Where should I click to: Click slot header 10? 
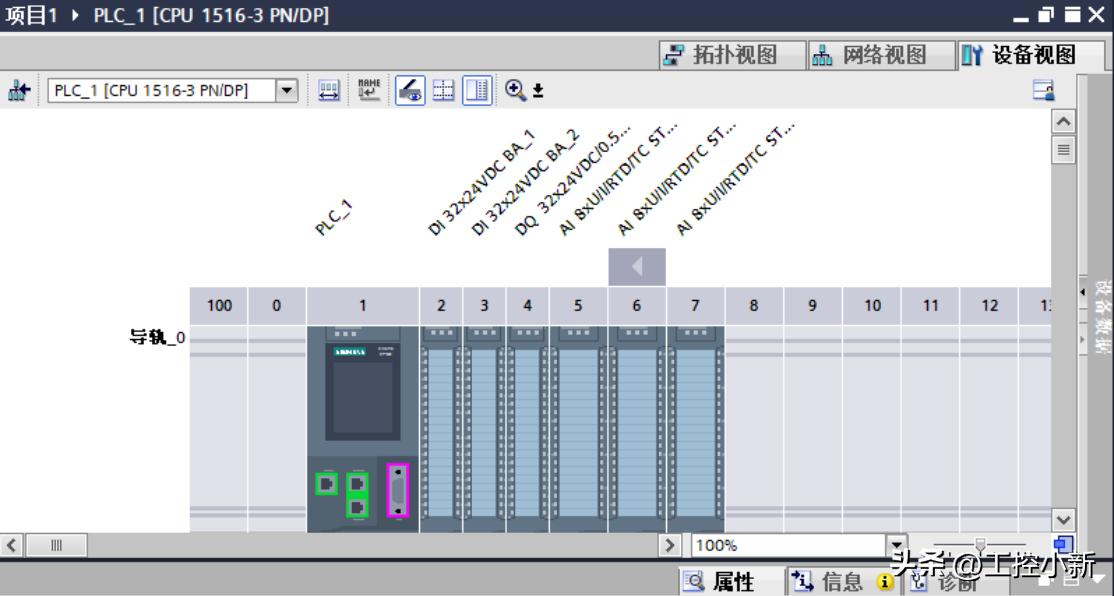[x=872, y=305]
